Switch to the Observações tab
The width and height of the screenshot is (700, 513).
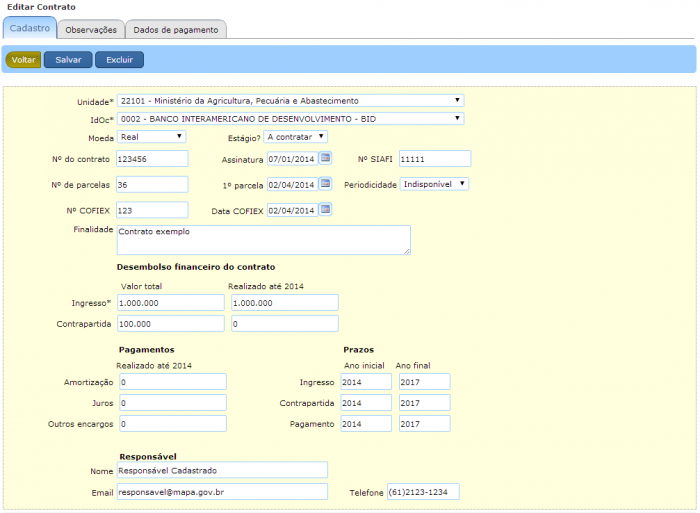click(91, 29)
